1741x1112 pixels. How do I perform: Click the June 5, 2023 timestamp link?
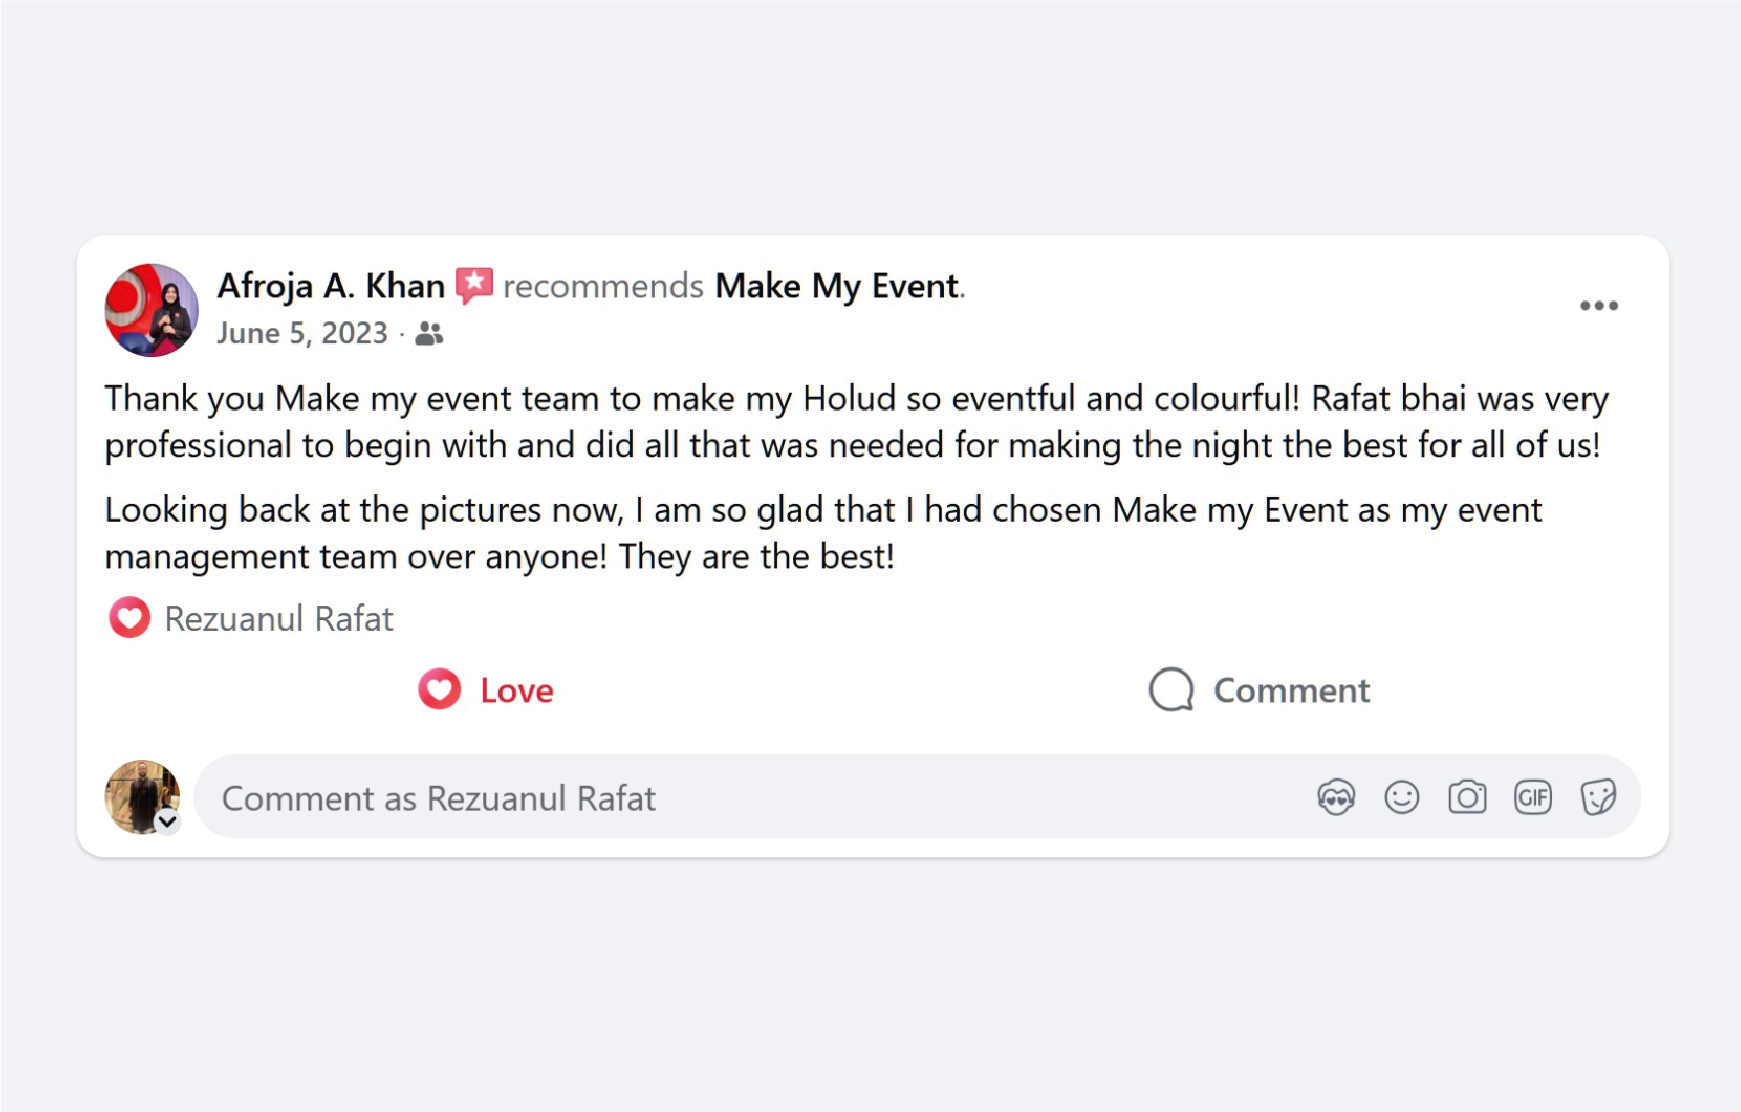302,333
